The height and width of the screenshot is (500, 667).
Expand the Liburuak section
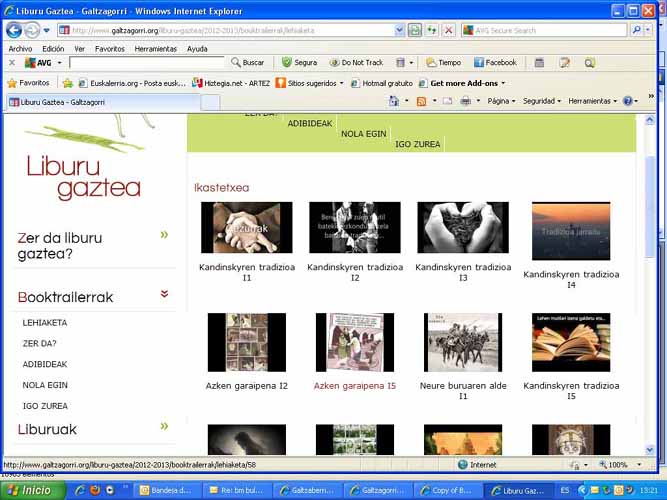click(x=164, y=426)
